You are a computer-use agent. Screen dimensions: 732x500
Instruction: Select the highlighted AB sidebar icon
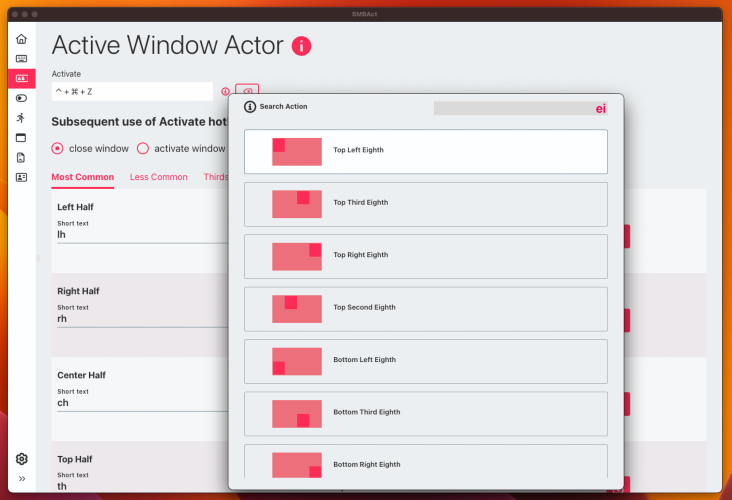pos(21,78)
